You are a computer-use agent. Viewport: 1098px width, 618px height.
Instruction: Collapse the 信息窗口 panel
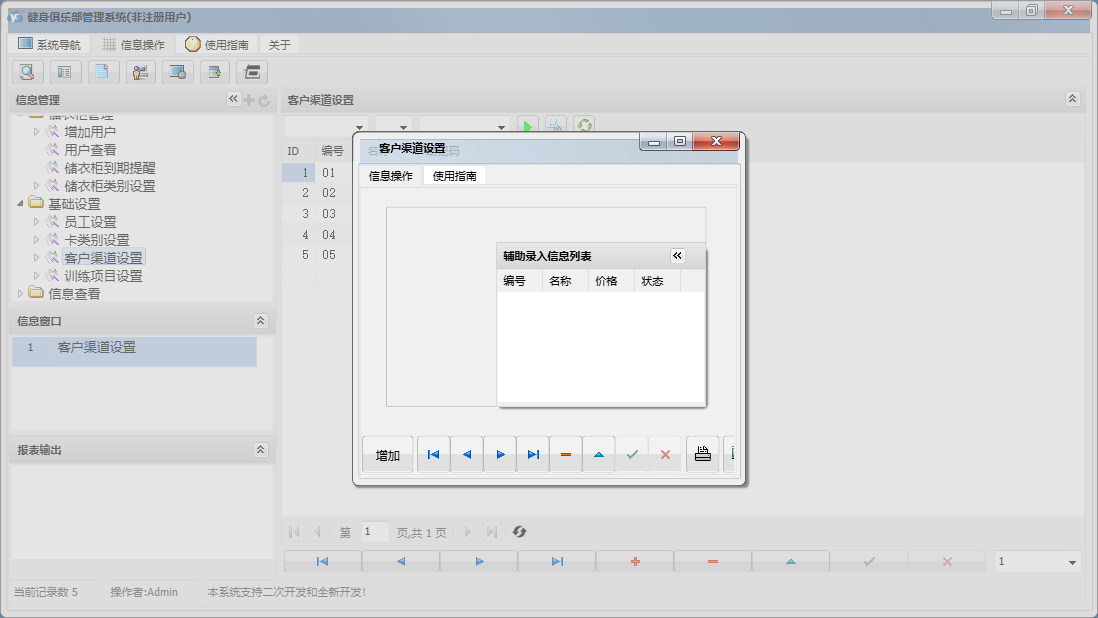[x=261, y=321]
